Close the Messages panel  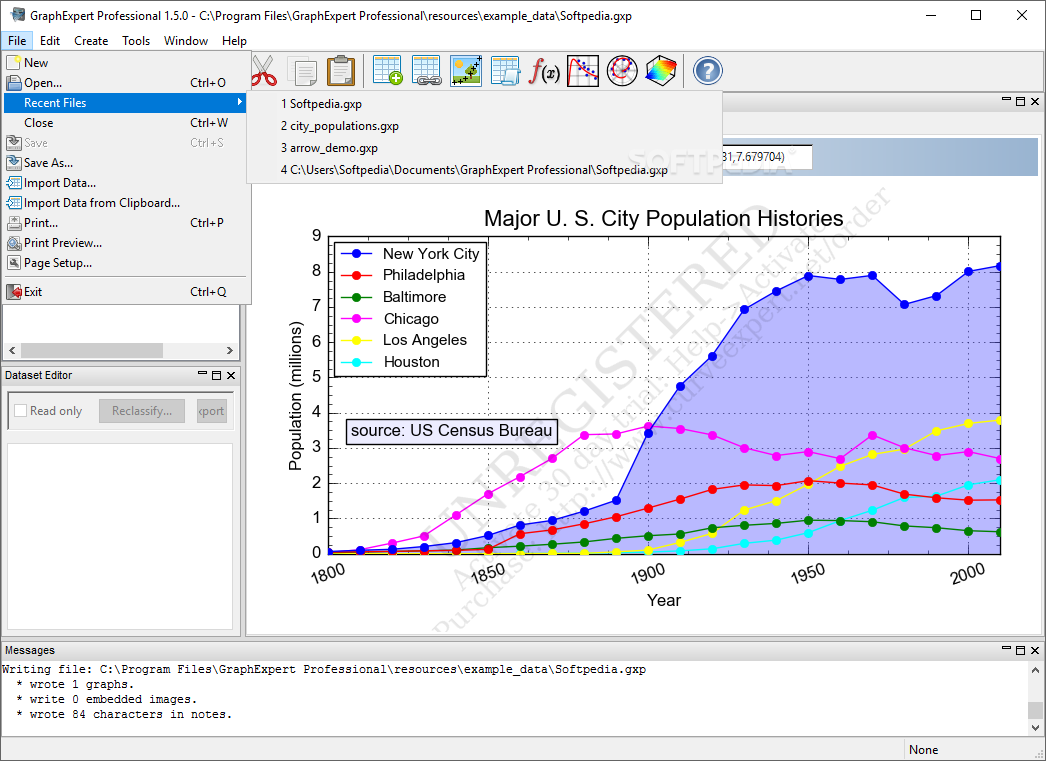pos(1035,650)
